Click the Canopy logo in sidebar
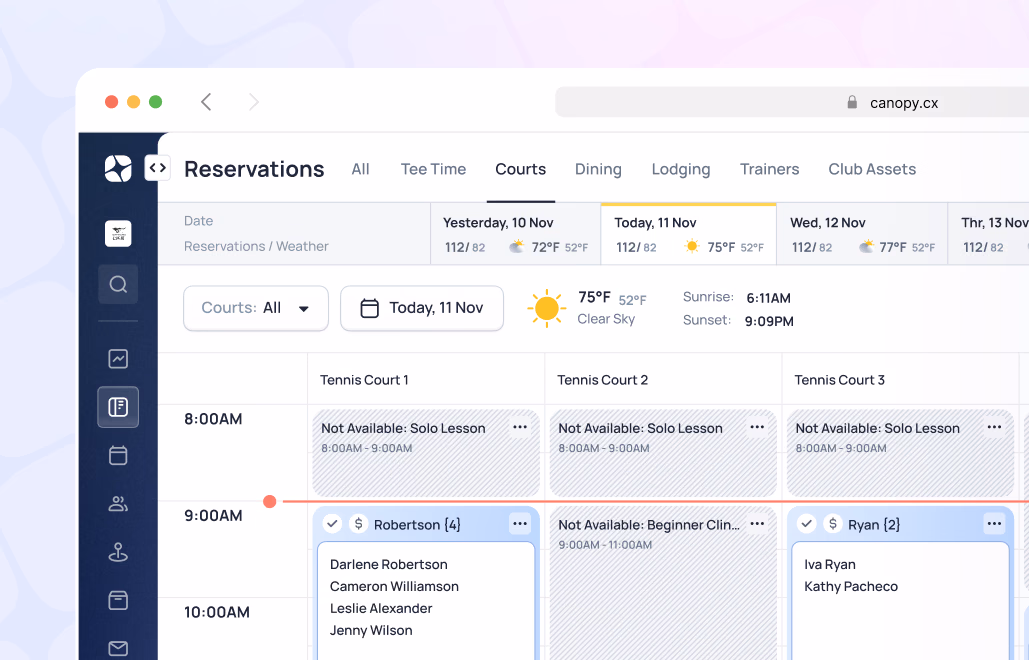 click(x=118, y=168)
